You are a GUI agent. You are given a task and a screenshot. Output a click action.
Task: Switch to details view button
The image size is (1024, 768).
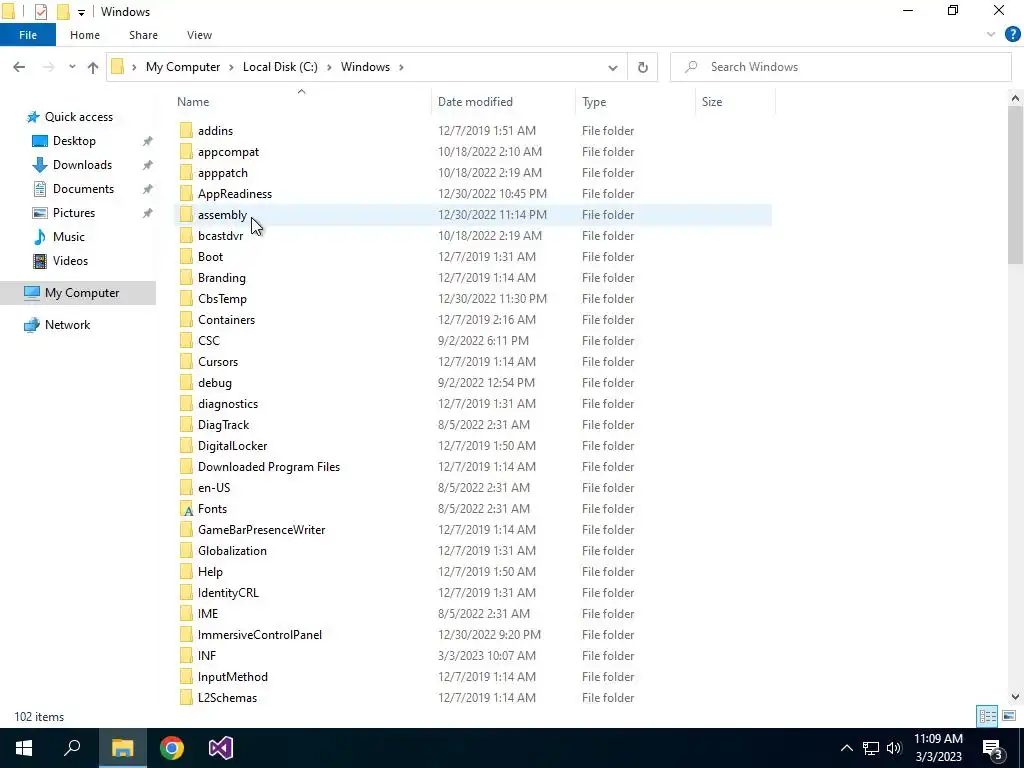click(987, 716)
